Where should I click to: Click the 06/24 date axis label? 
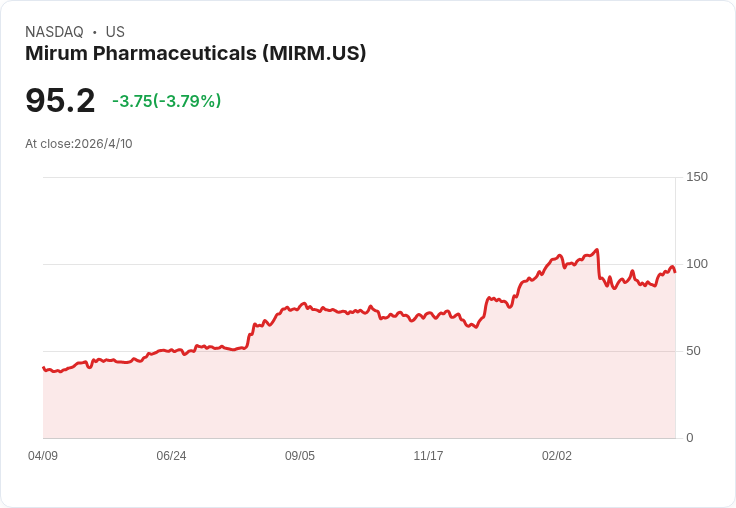[x=171, y=456]
